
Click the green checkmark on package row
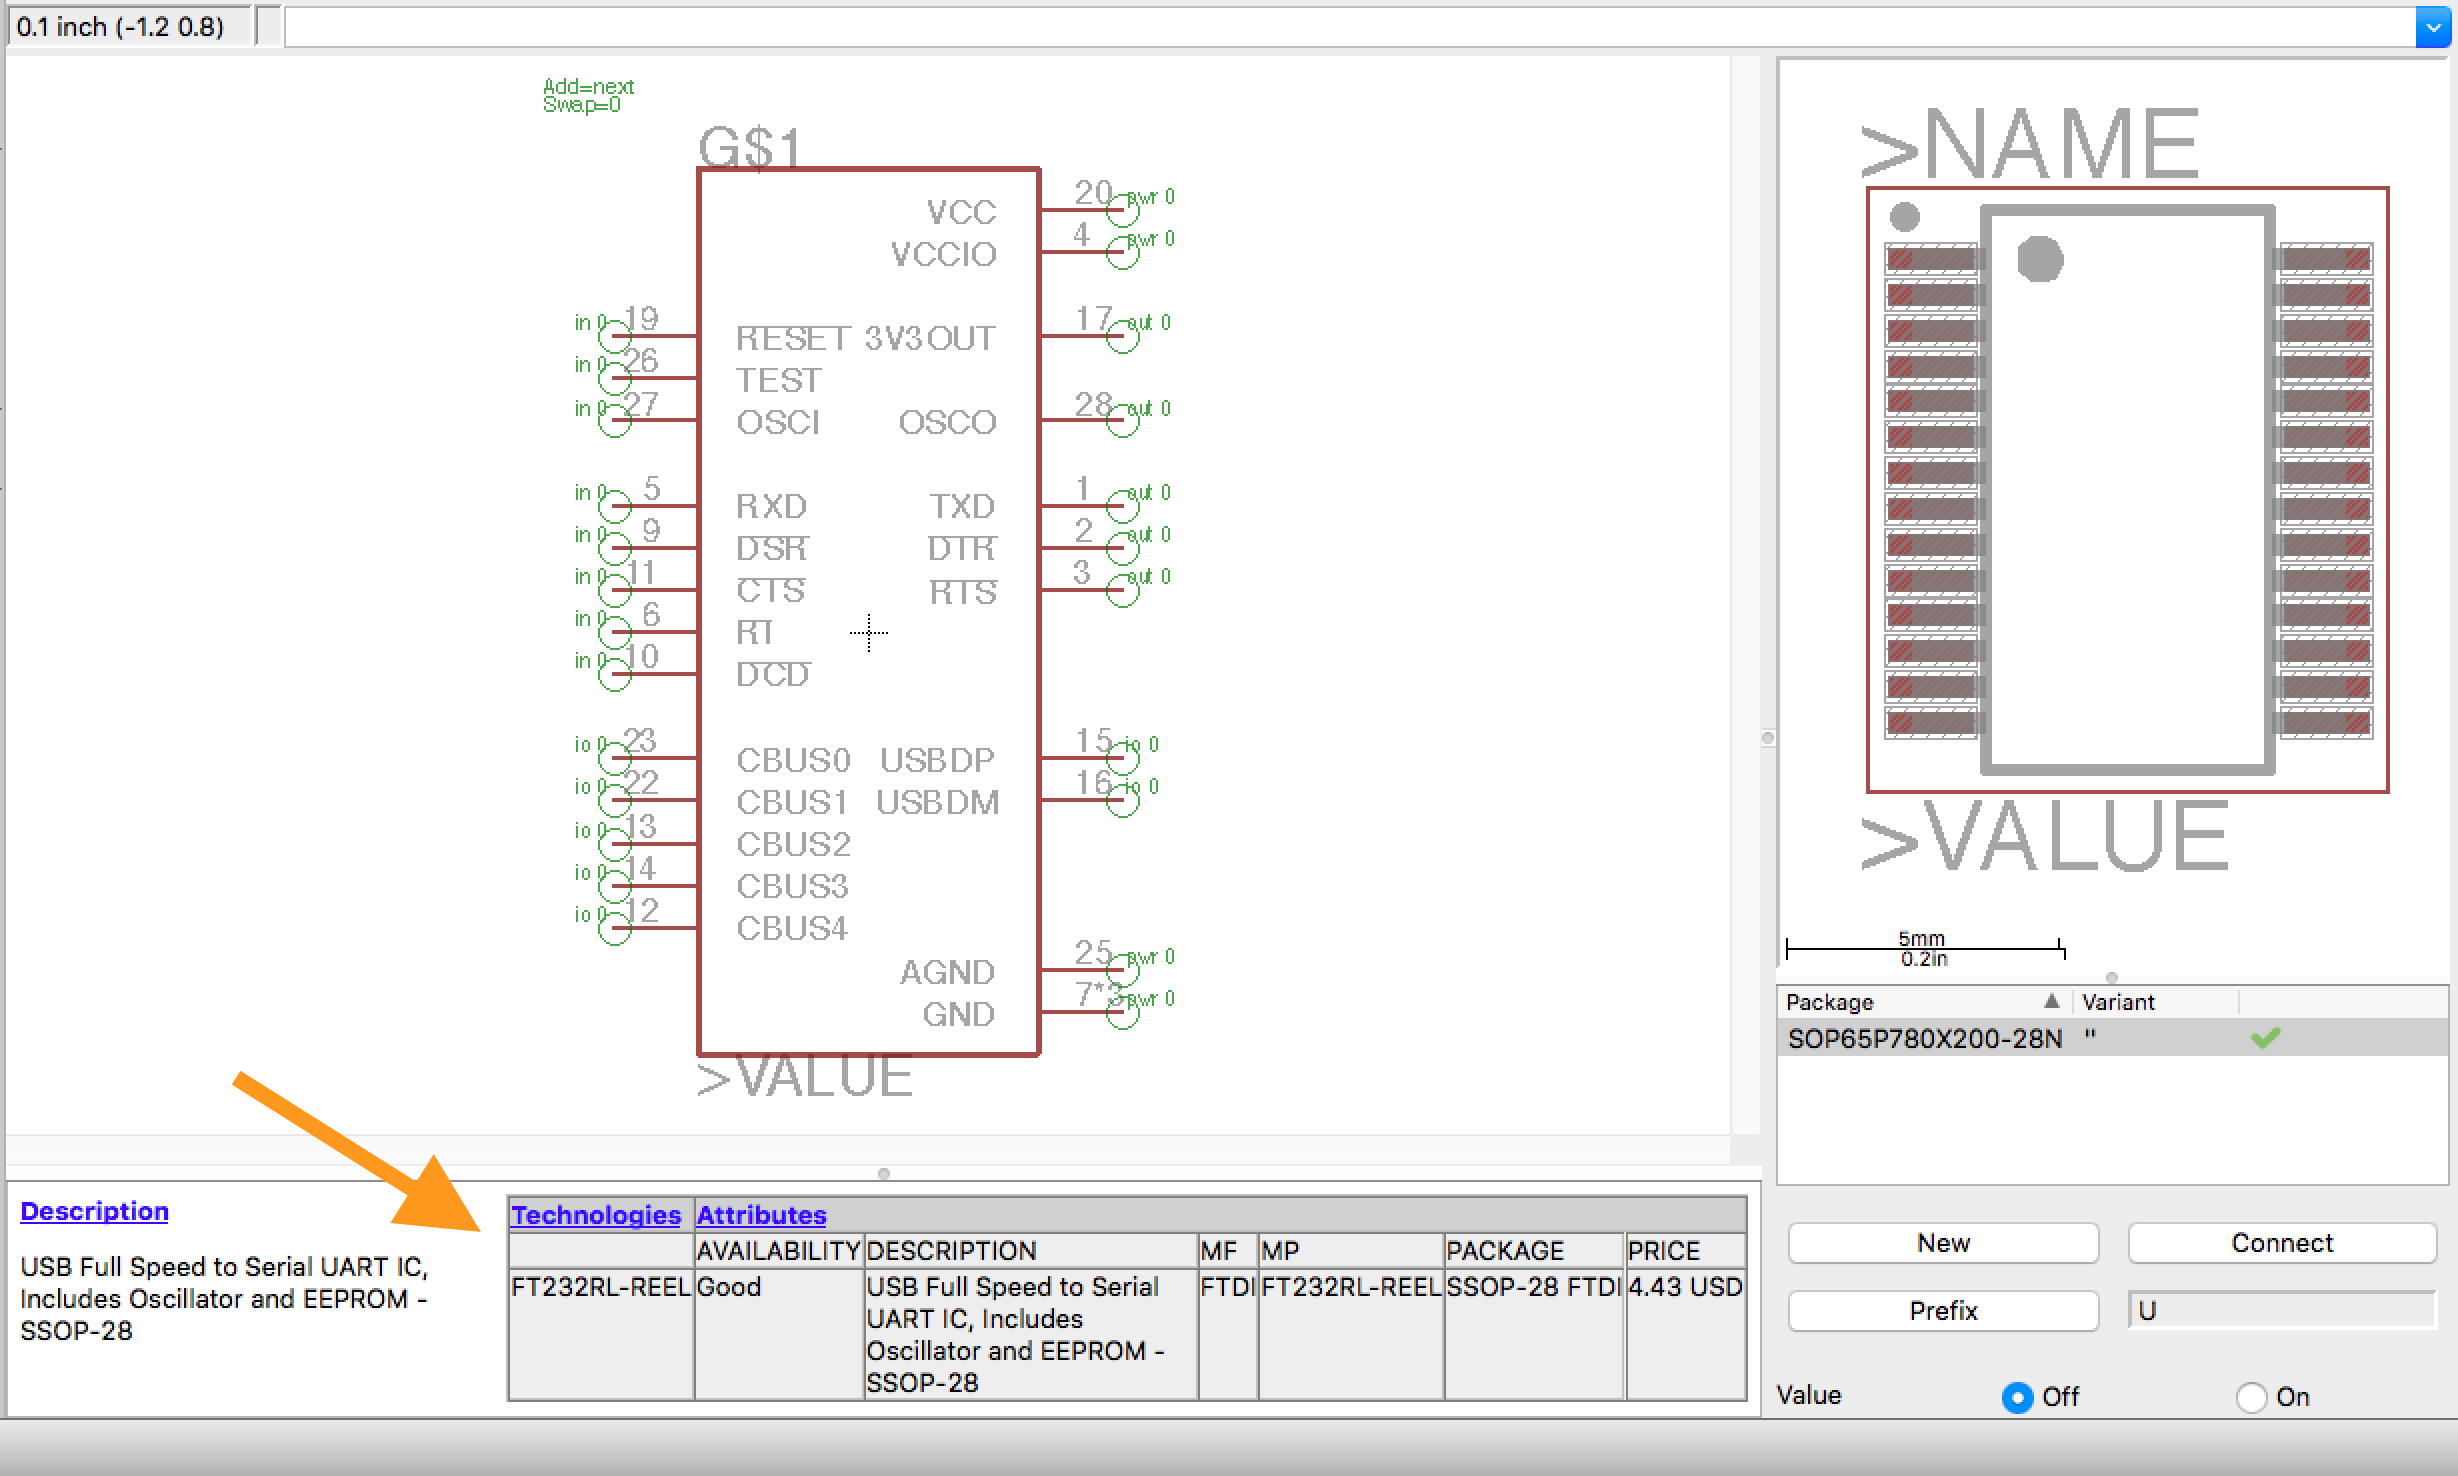2265,1038
